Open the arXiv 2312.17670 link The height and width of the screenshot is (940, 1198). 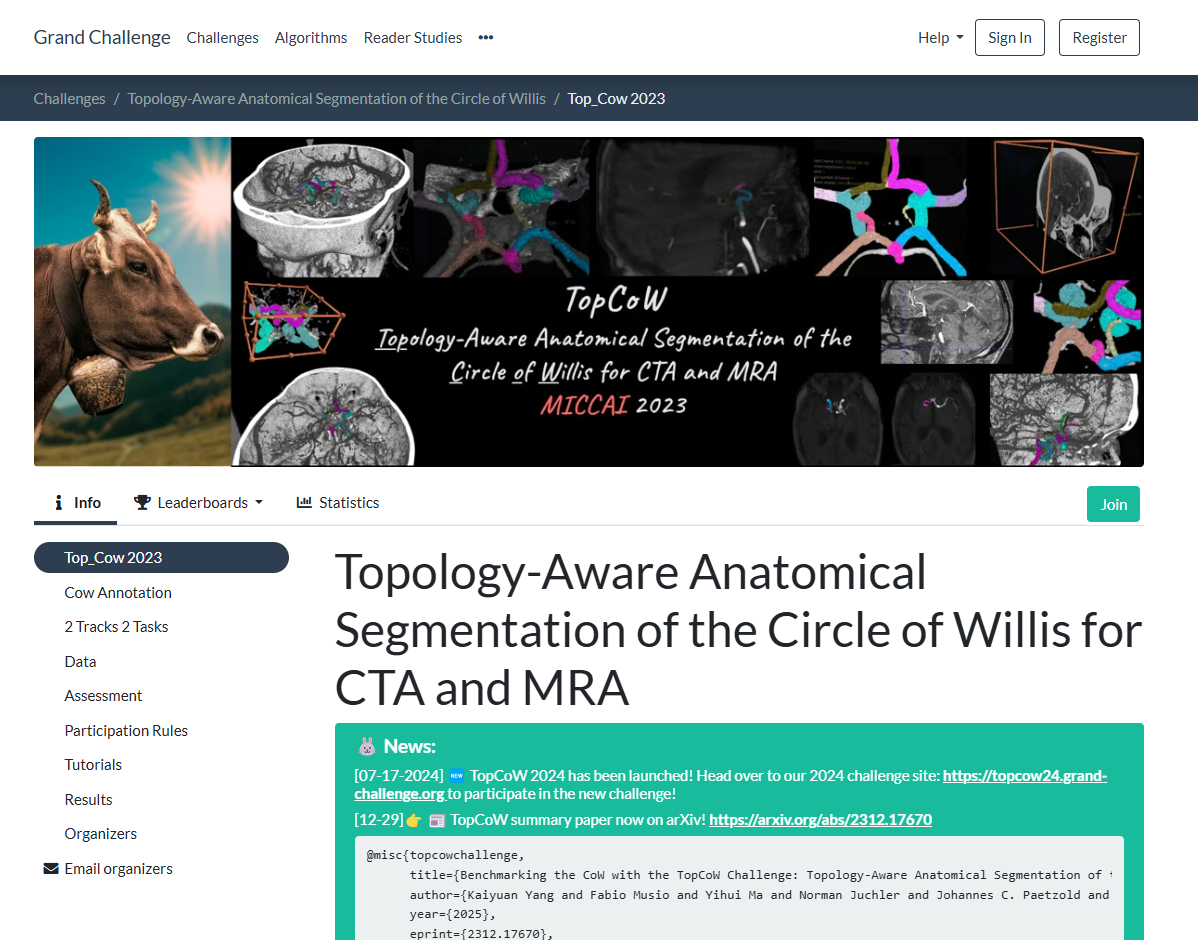(820, 820)
